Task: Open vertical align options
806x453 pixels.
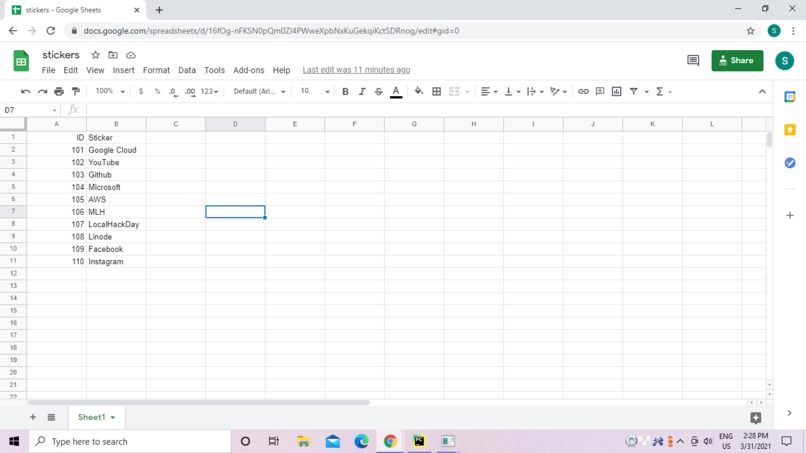Action: (512, 92)
